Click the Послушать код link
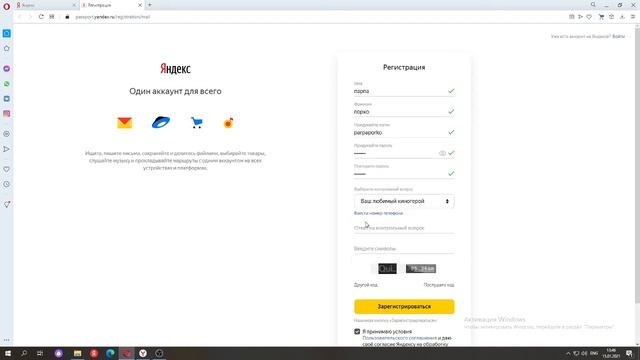The image size is (640, 360). click(x=439, y=285)
